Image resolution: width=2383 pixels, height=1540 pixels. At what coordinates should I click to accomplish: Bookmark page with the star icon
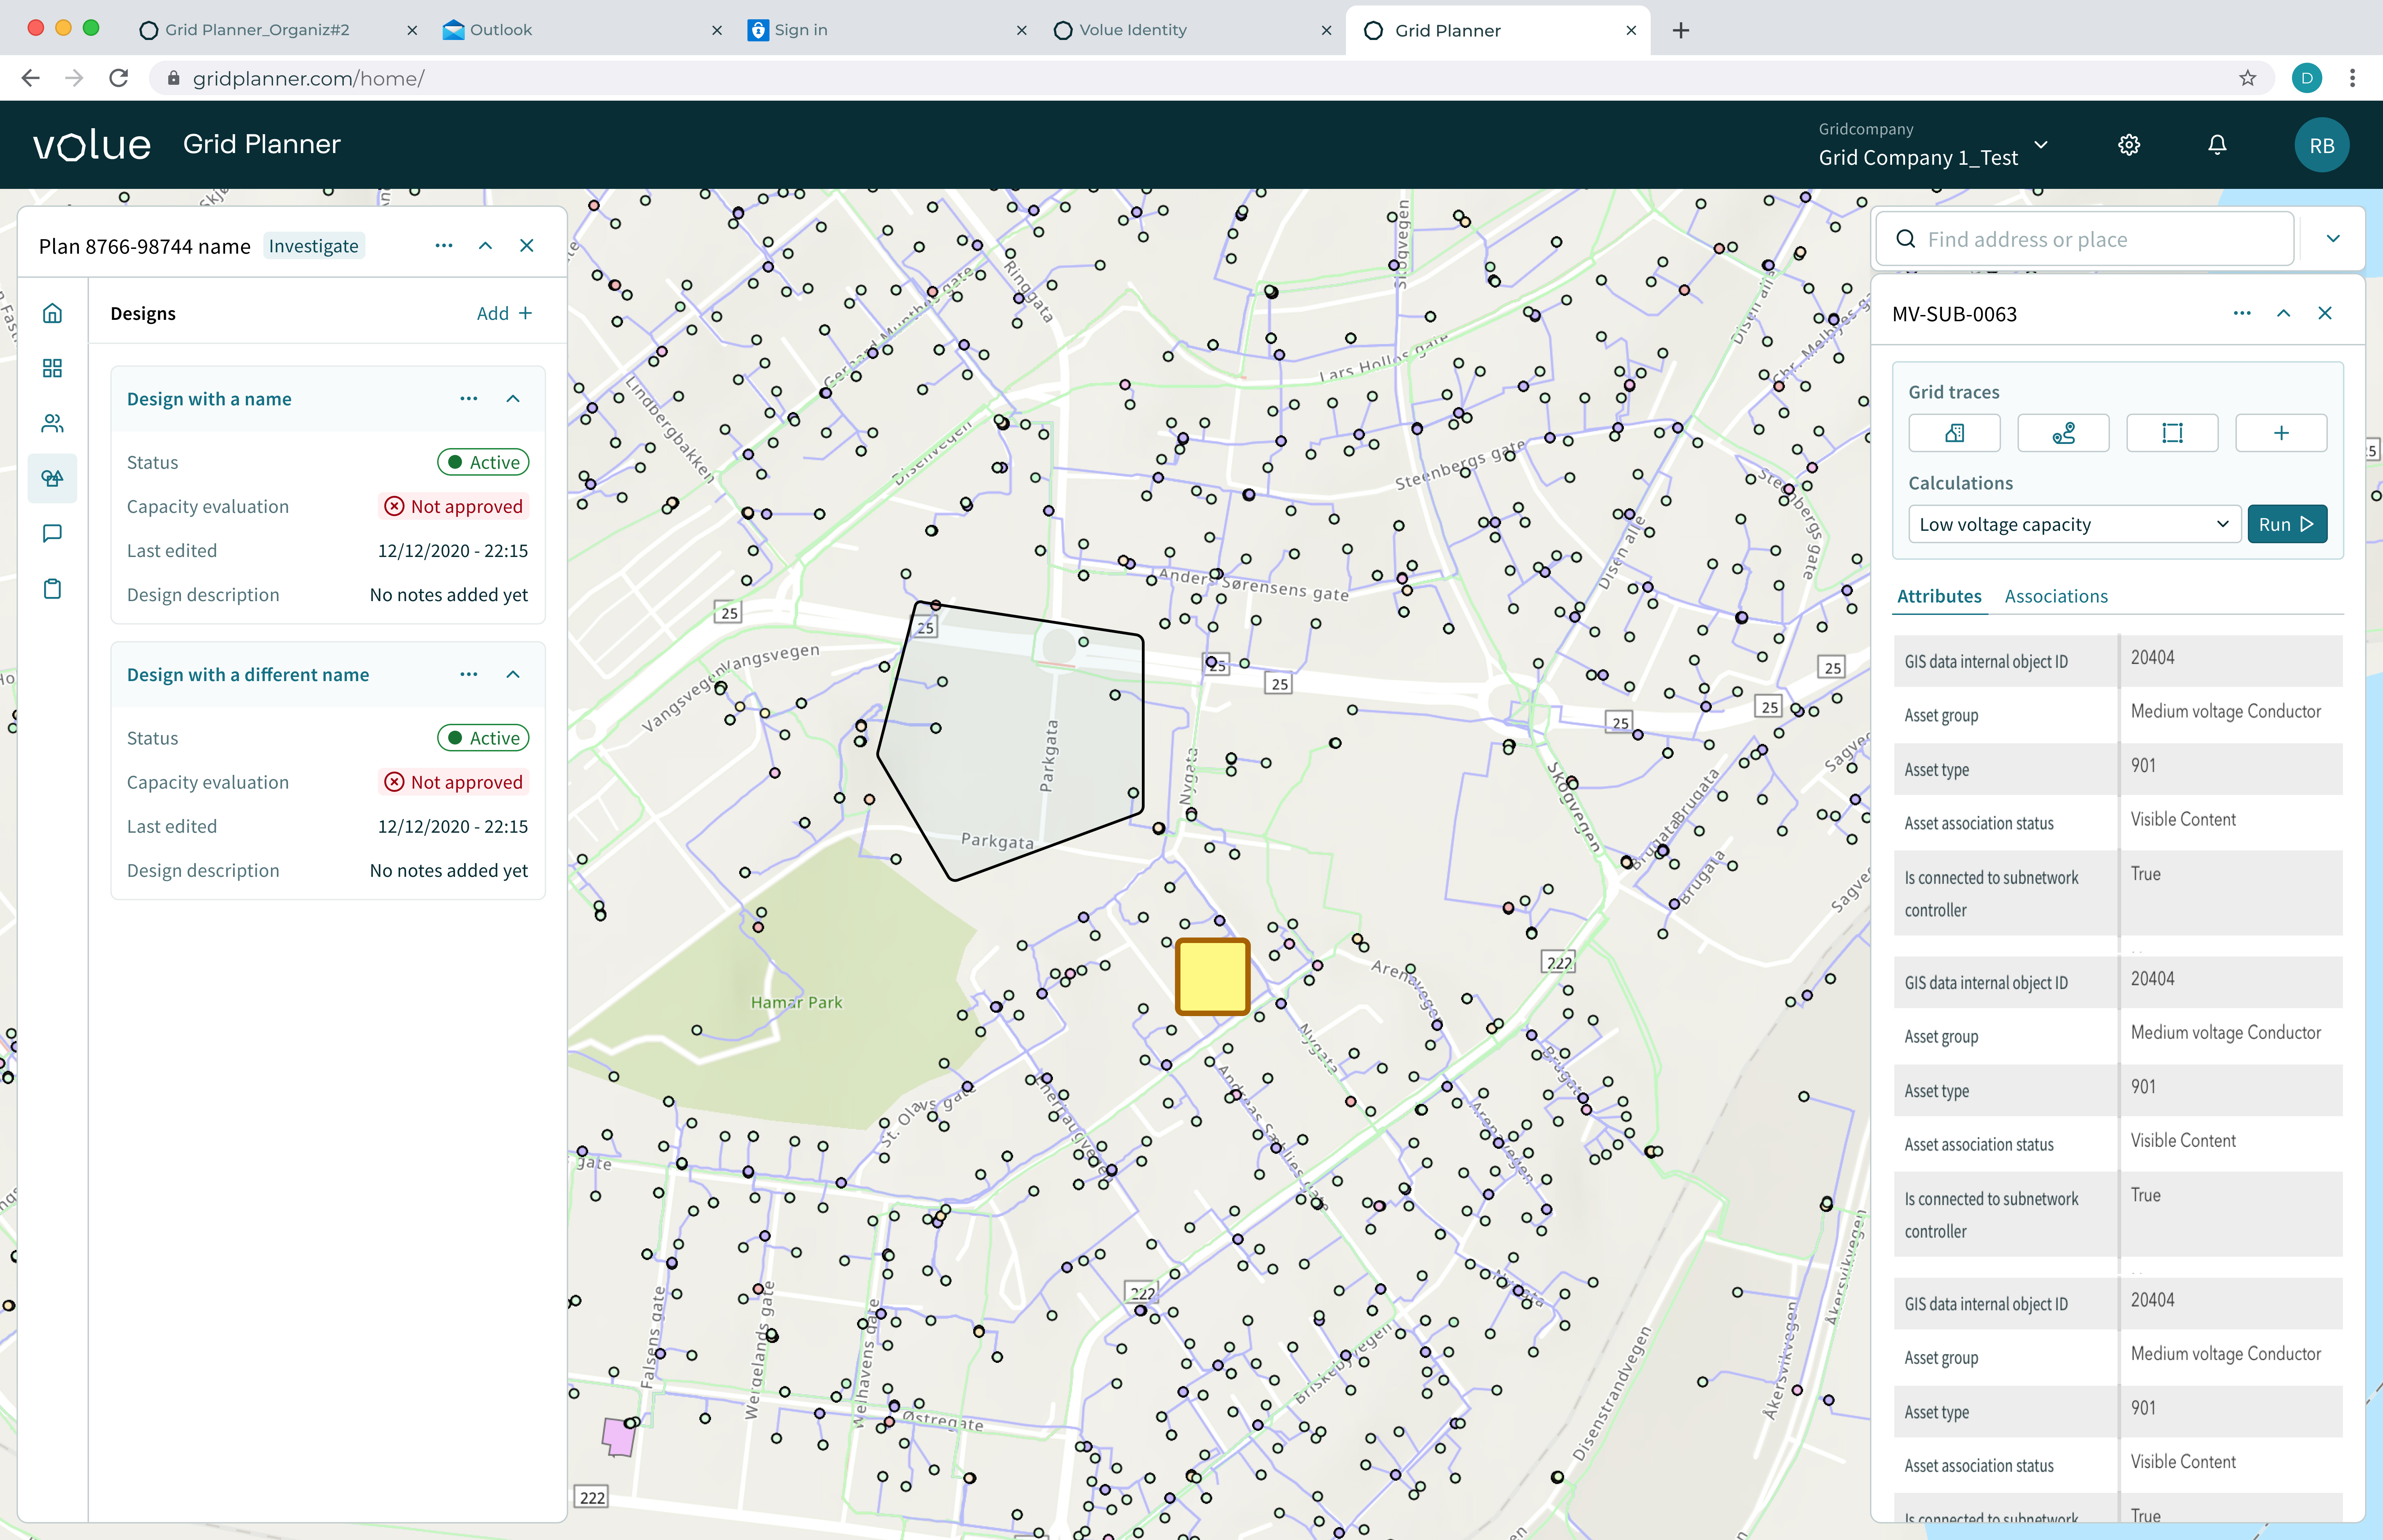click(2248, 78)
